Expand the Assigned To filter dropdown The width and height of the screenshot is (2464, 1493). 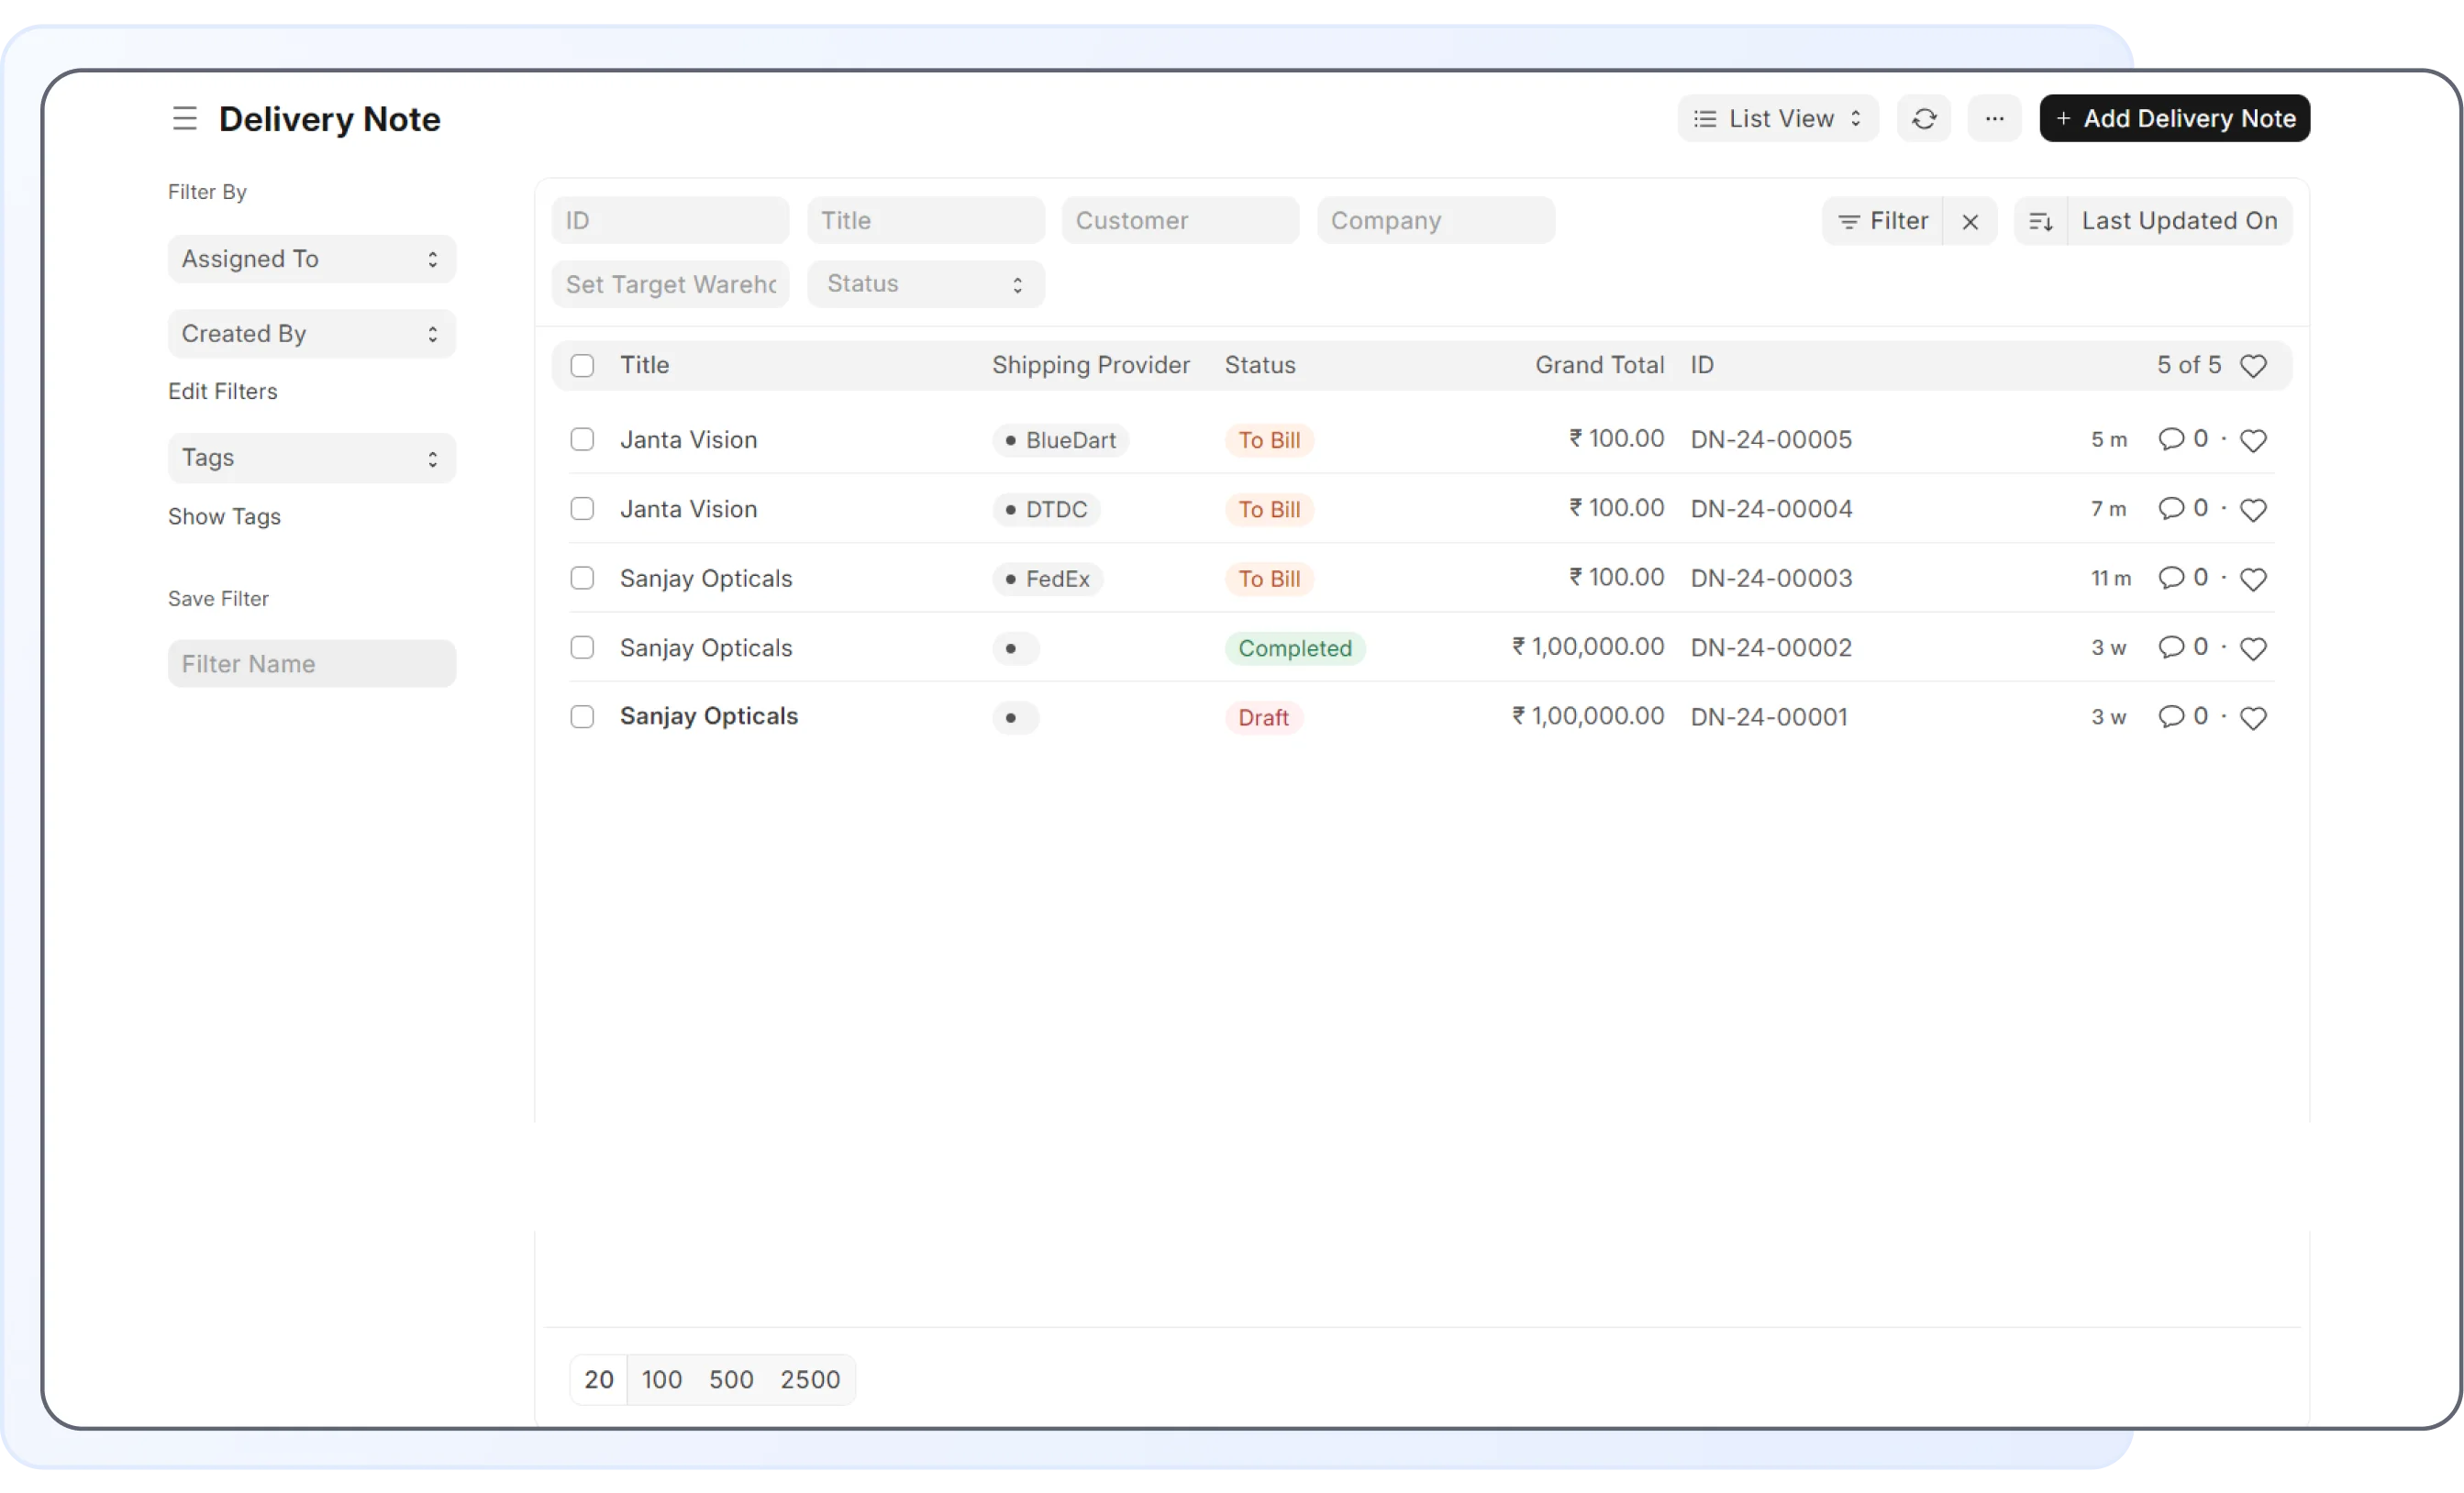tap(311, 259)
